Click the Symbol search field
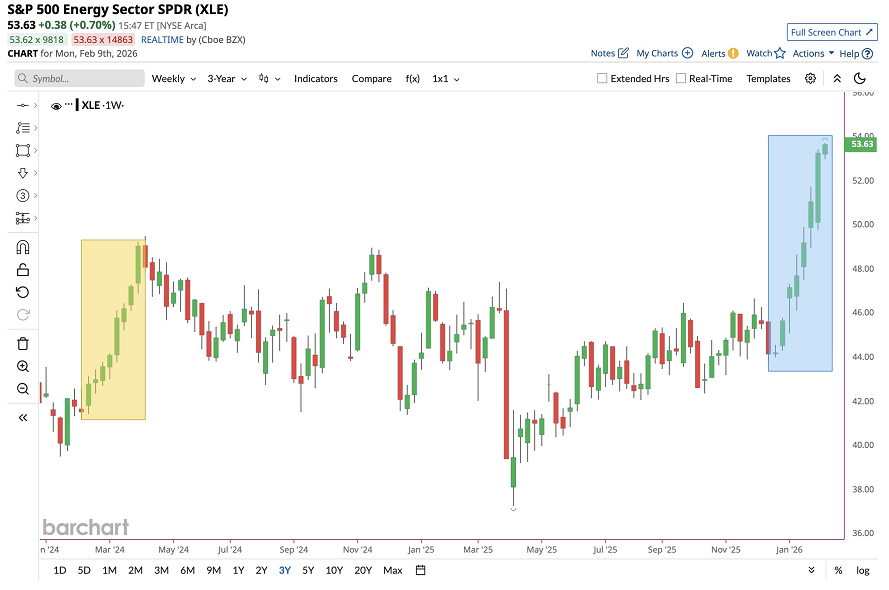Viewport: 889px width, 590px height. [x=79, y=78]
